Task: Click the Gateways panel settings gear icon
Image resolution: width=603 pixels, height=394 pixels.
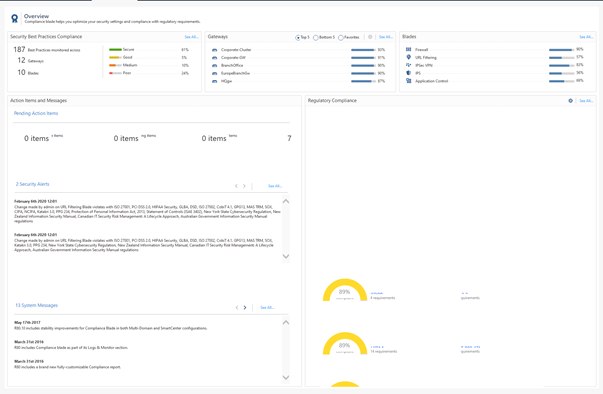Action: [x=370, y=37]
